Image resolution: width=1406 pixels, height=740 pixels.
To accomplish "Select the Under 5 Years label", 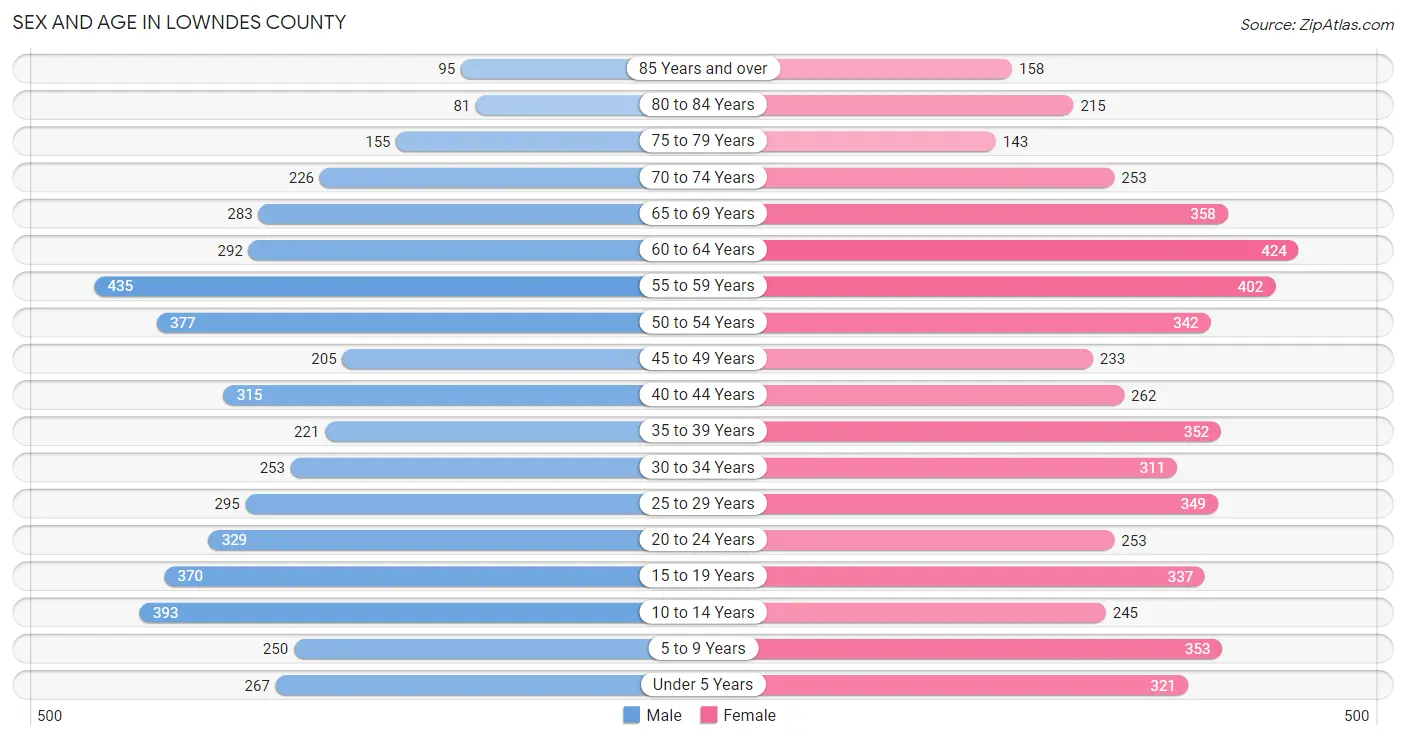I will click(703, 685).
